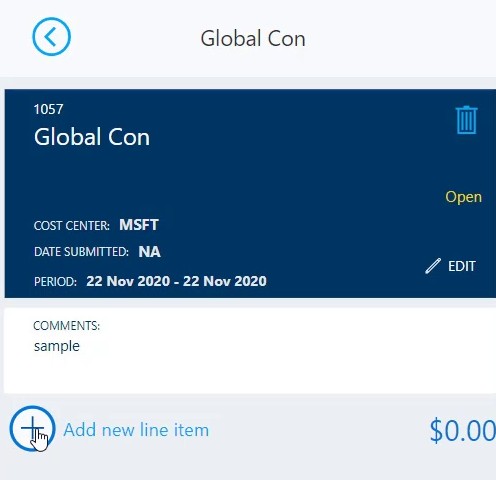Click the PERIOD label

pos(55,282)
